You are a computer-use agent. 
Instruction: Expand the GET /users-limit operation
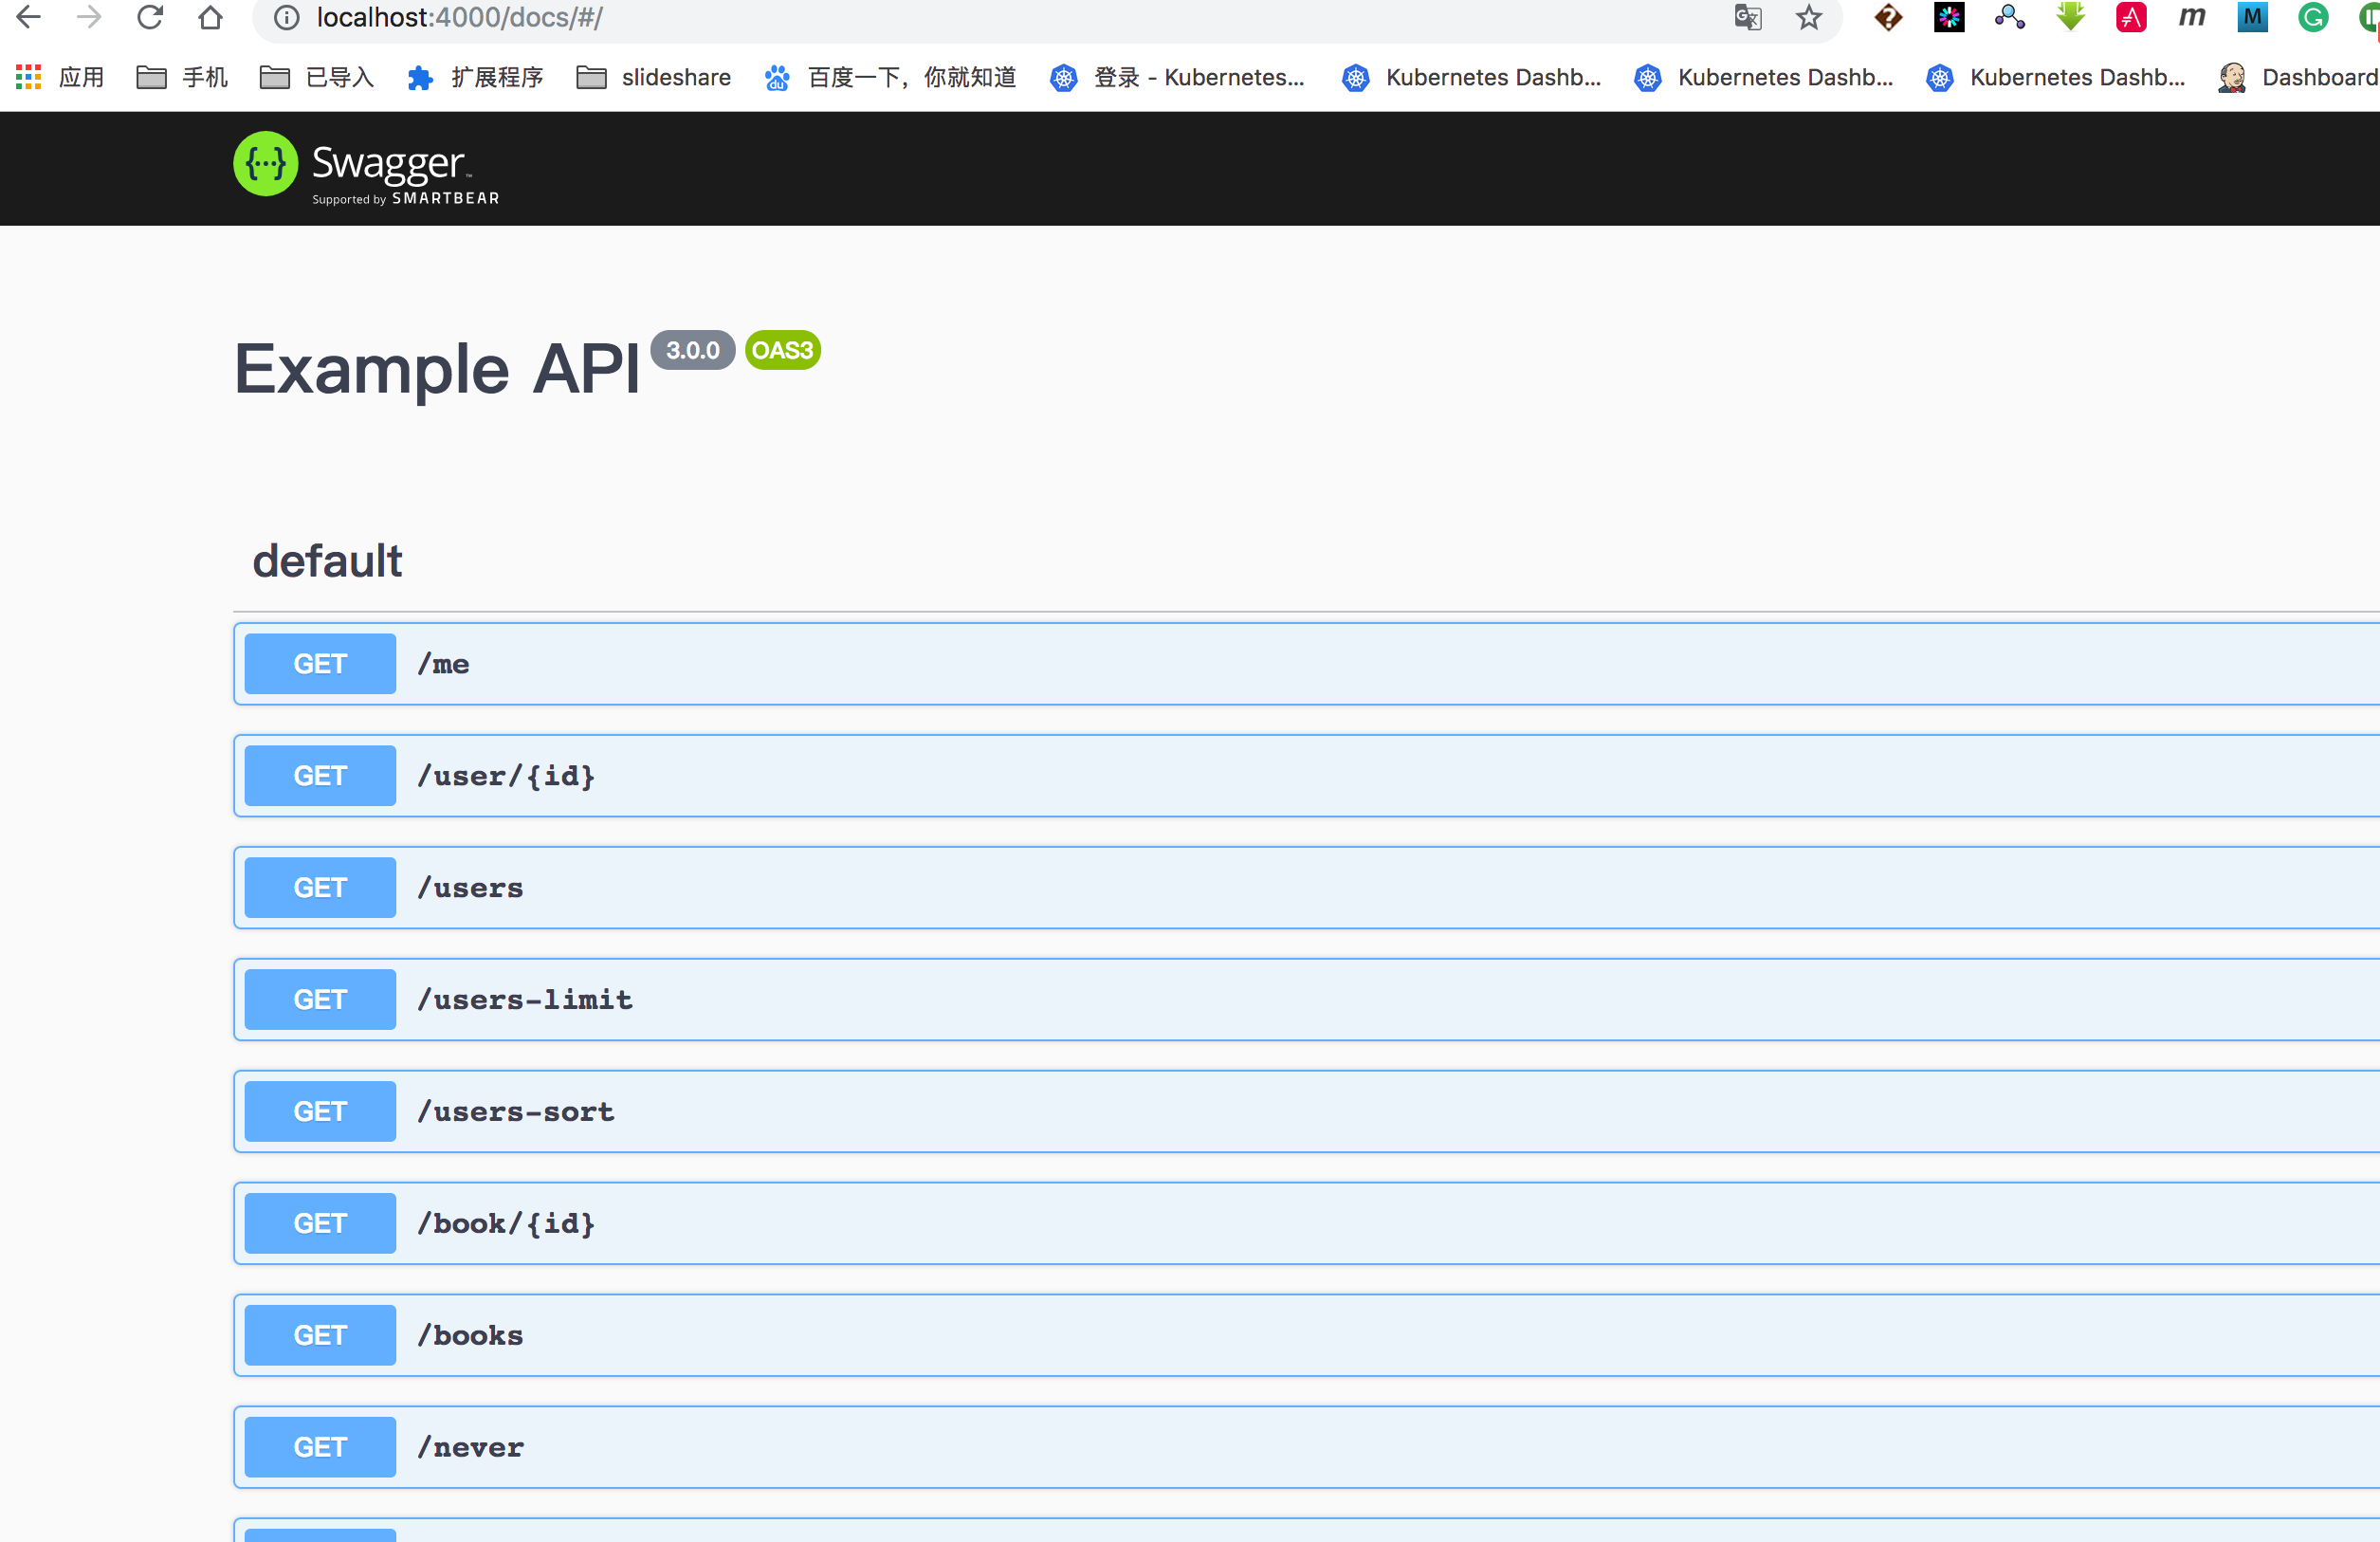pos(1306,1000)
